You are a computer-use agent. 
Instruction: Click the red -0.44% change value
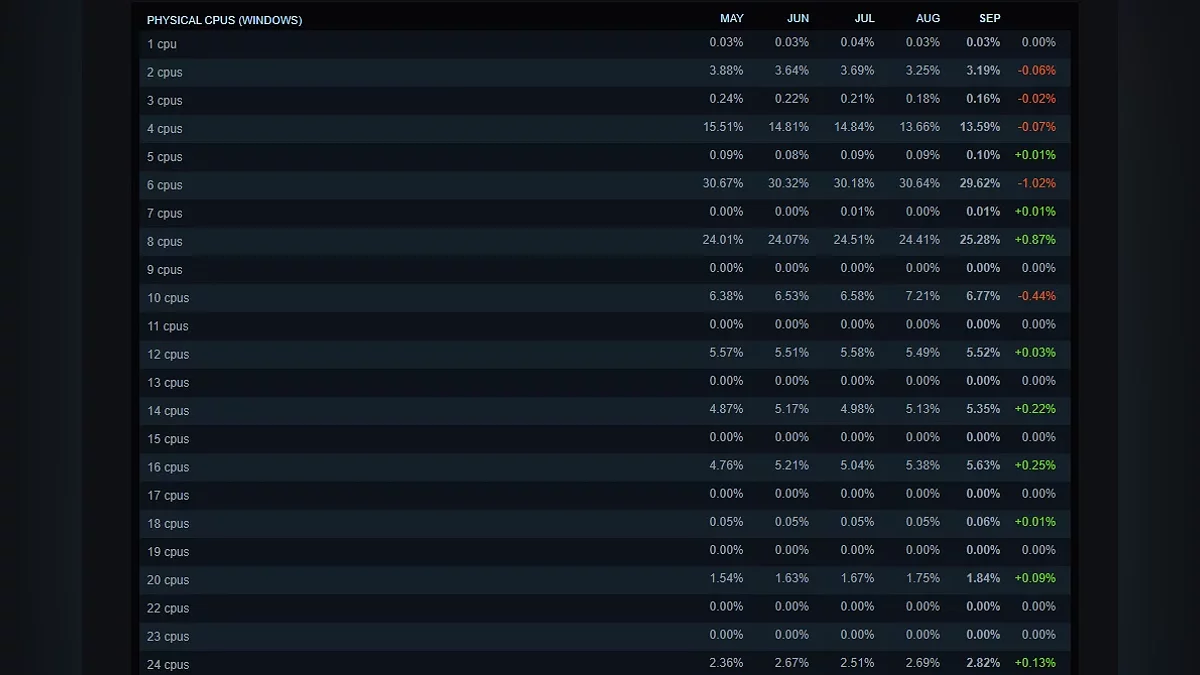(1036, 297)
